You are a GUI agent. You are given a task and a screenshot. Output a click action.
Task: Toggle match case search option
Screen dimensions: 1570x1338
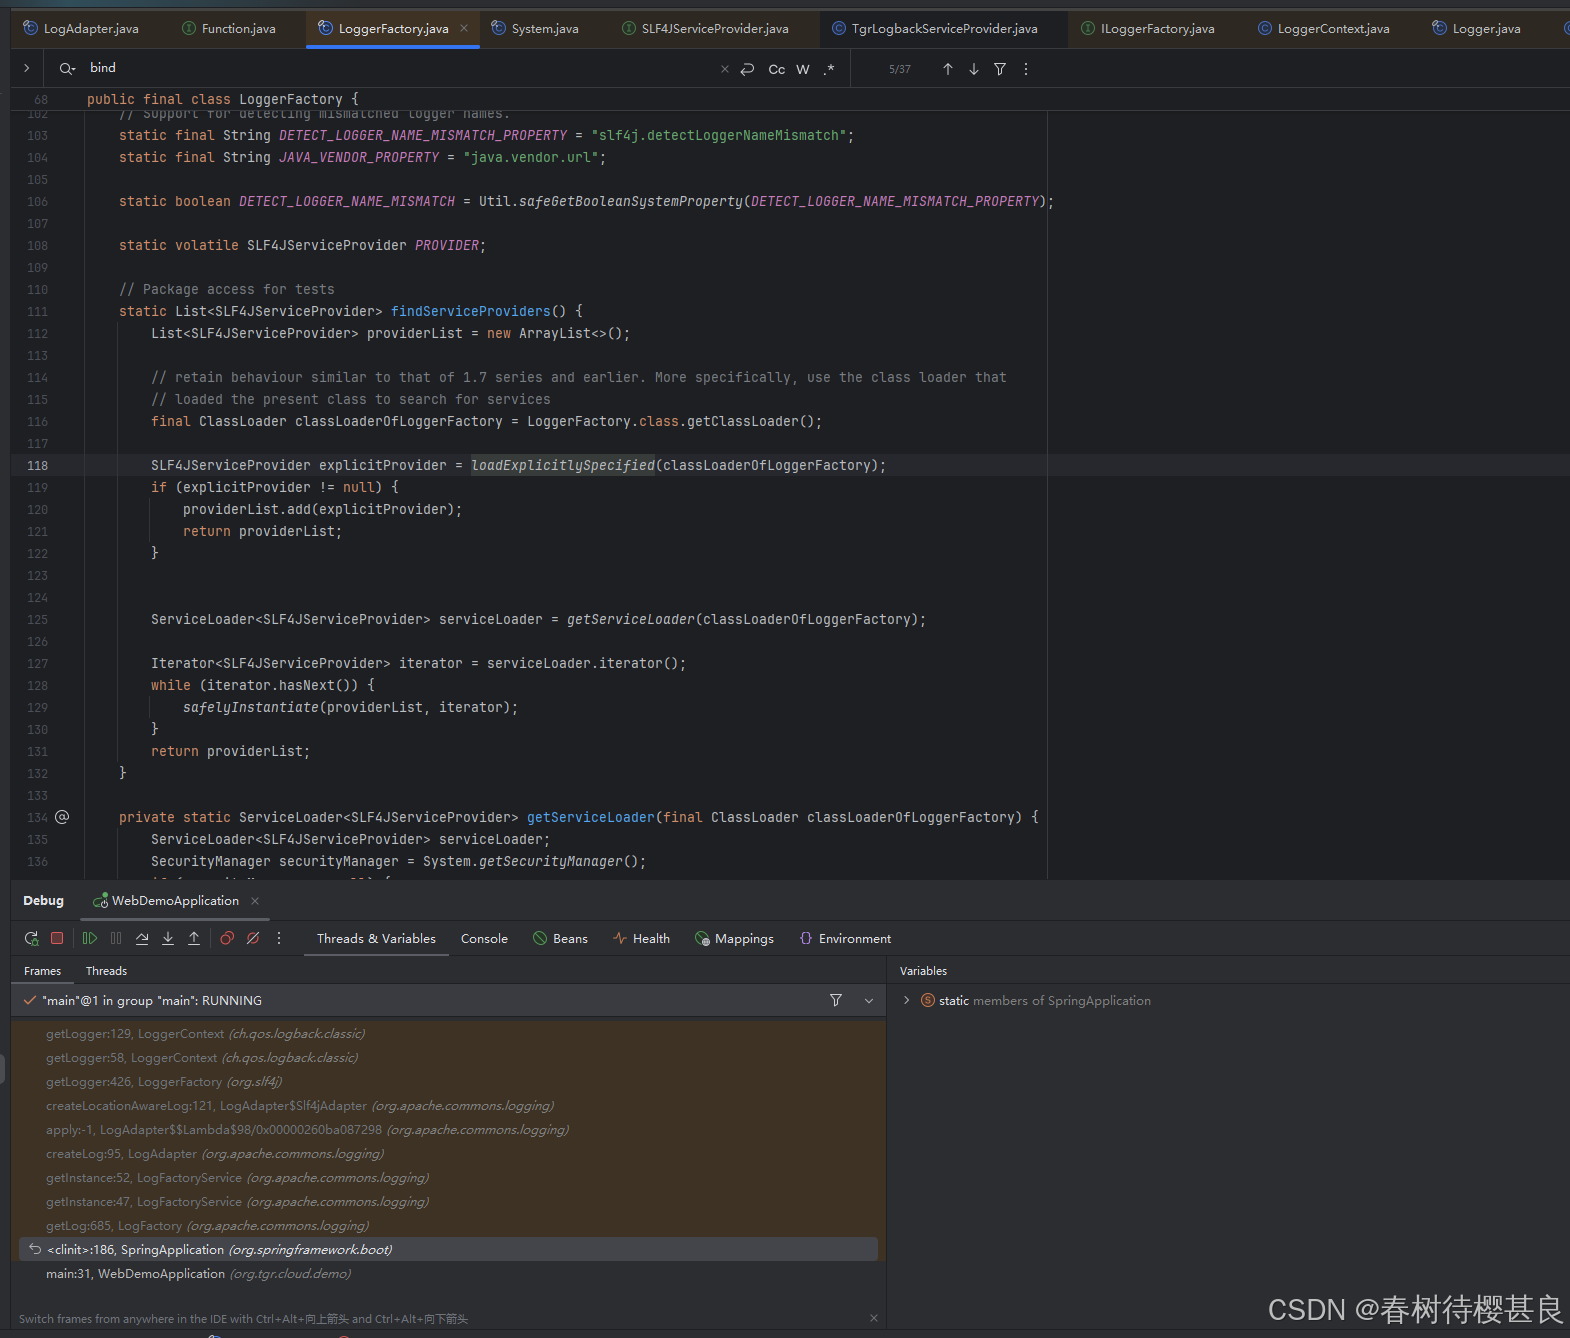tap(777, 69)
